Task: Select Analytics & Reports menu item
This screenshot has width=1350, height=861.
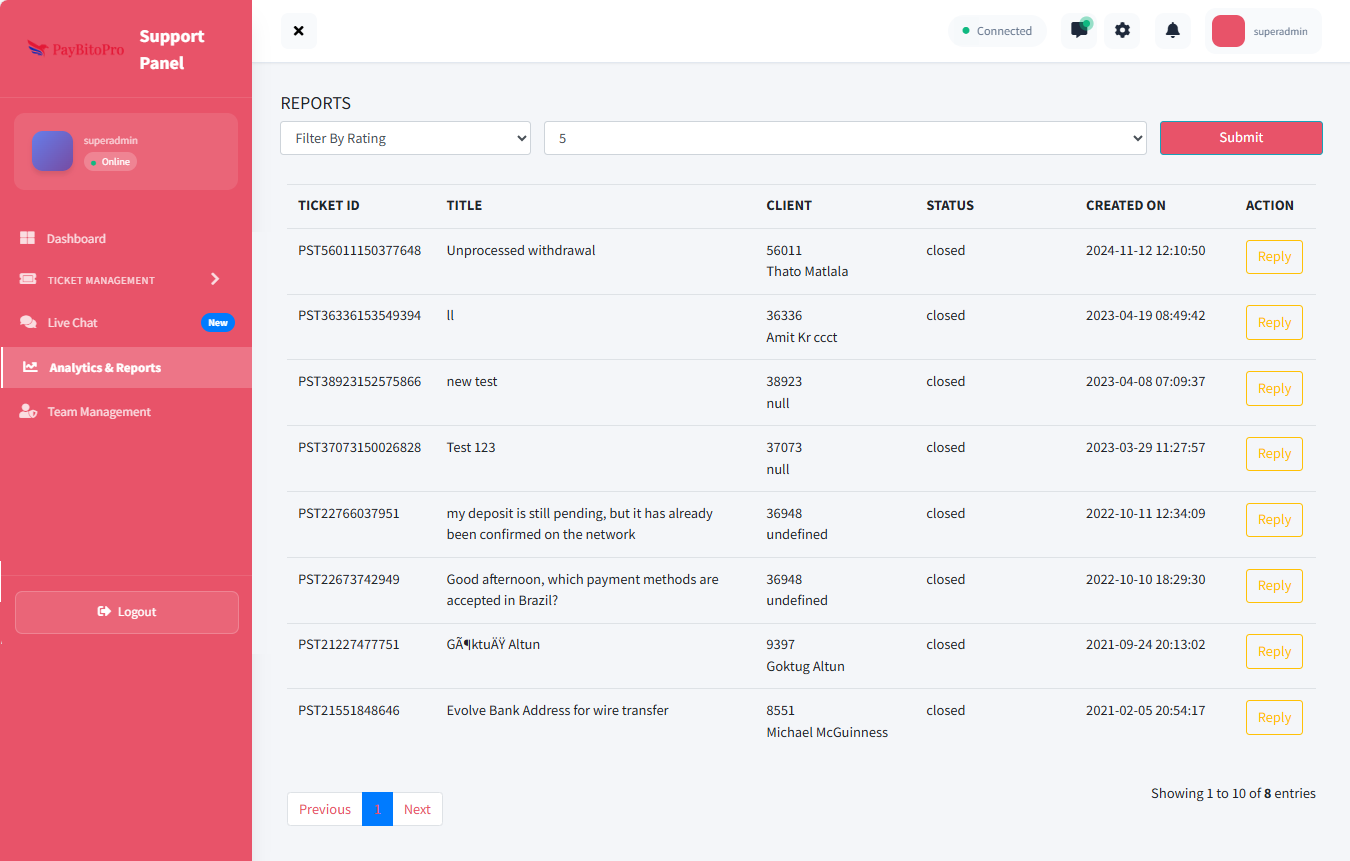Action: 105,368
